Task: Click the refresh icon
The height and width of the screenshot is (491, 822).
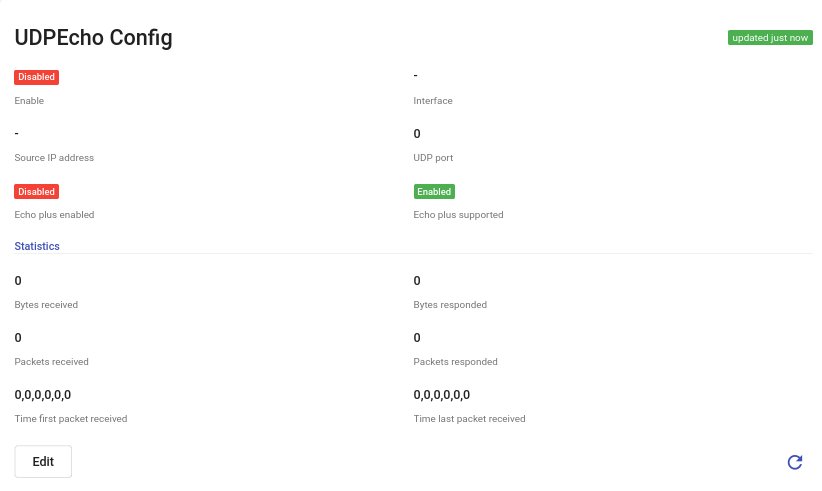Action: [x=795, y=462]
